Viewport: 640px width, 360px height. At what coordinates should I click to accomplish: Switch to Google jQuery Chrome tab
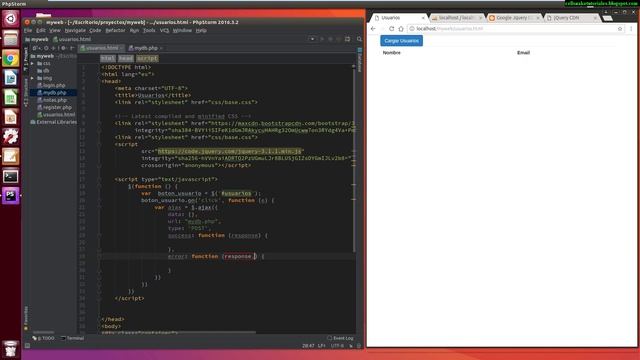coord(513,18)
